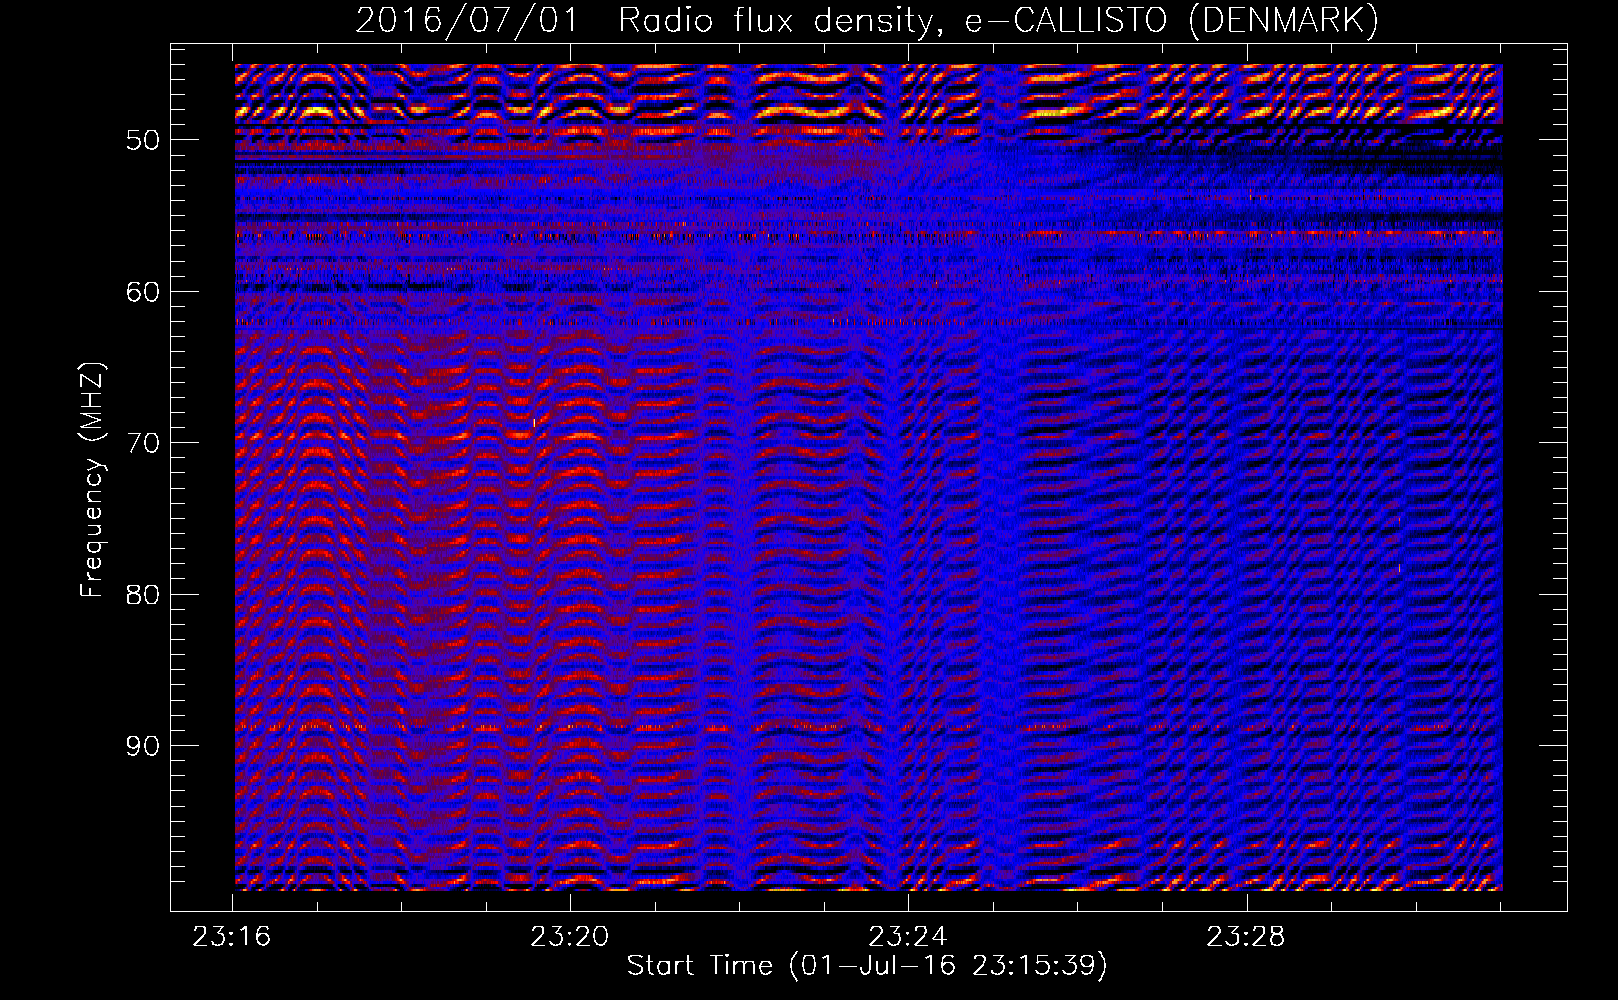This screenshot has height=1000, width=1618.
Task: Click the 23:16 time tick label
Action: pyautogui.click(x=232, y=937)
